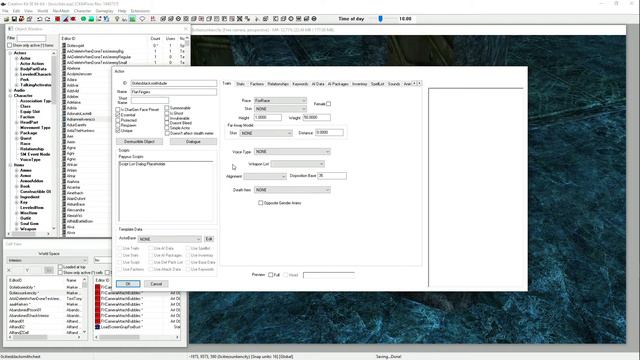Click the Time of day slider handle
640x360 pixels.
(x=380, y=19)
